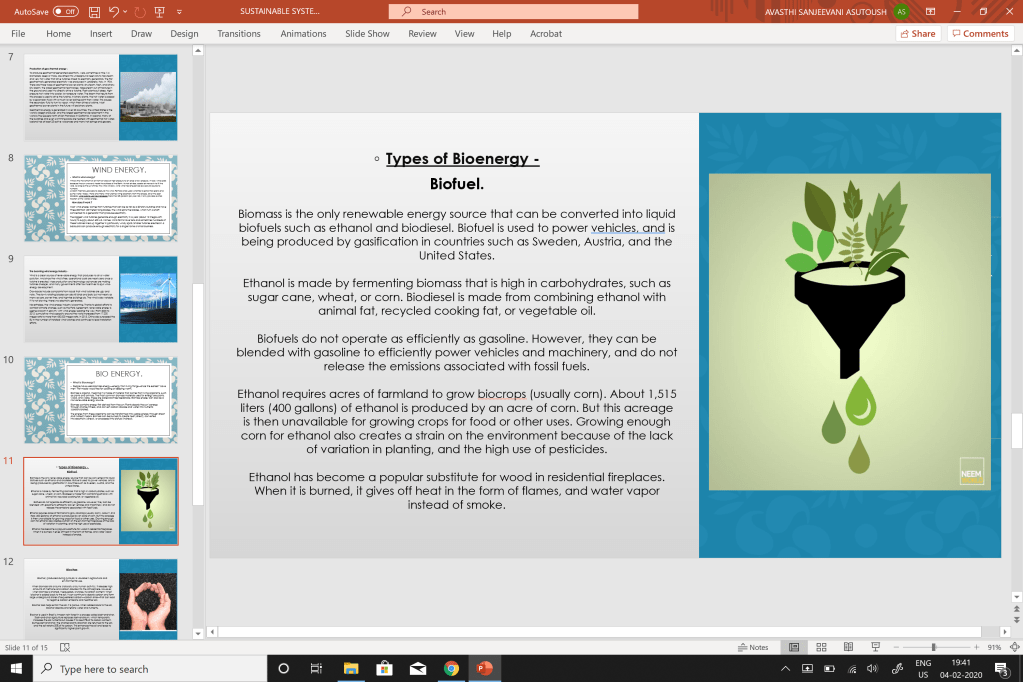Open Reading View from status bar
Image resolution: width=1023 pixels, height=682 pixels.
point(848,647)
